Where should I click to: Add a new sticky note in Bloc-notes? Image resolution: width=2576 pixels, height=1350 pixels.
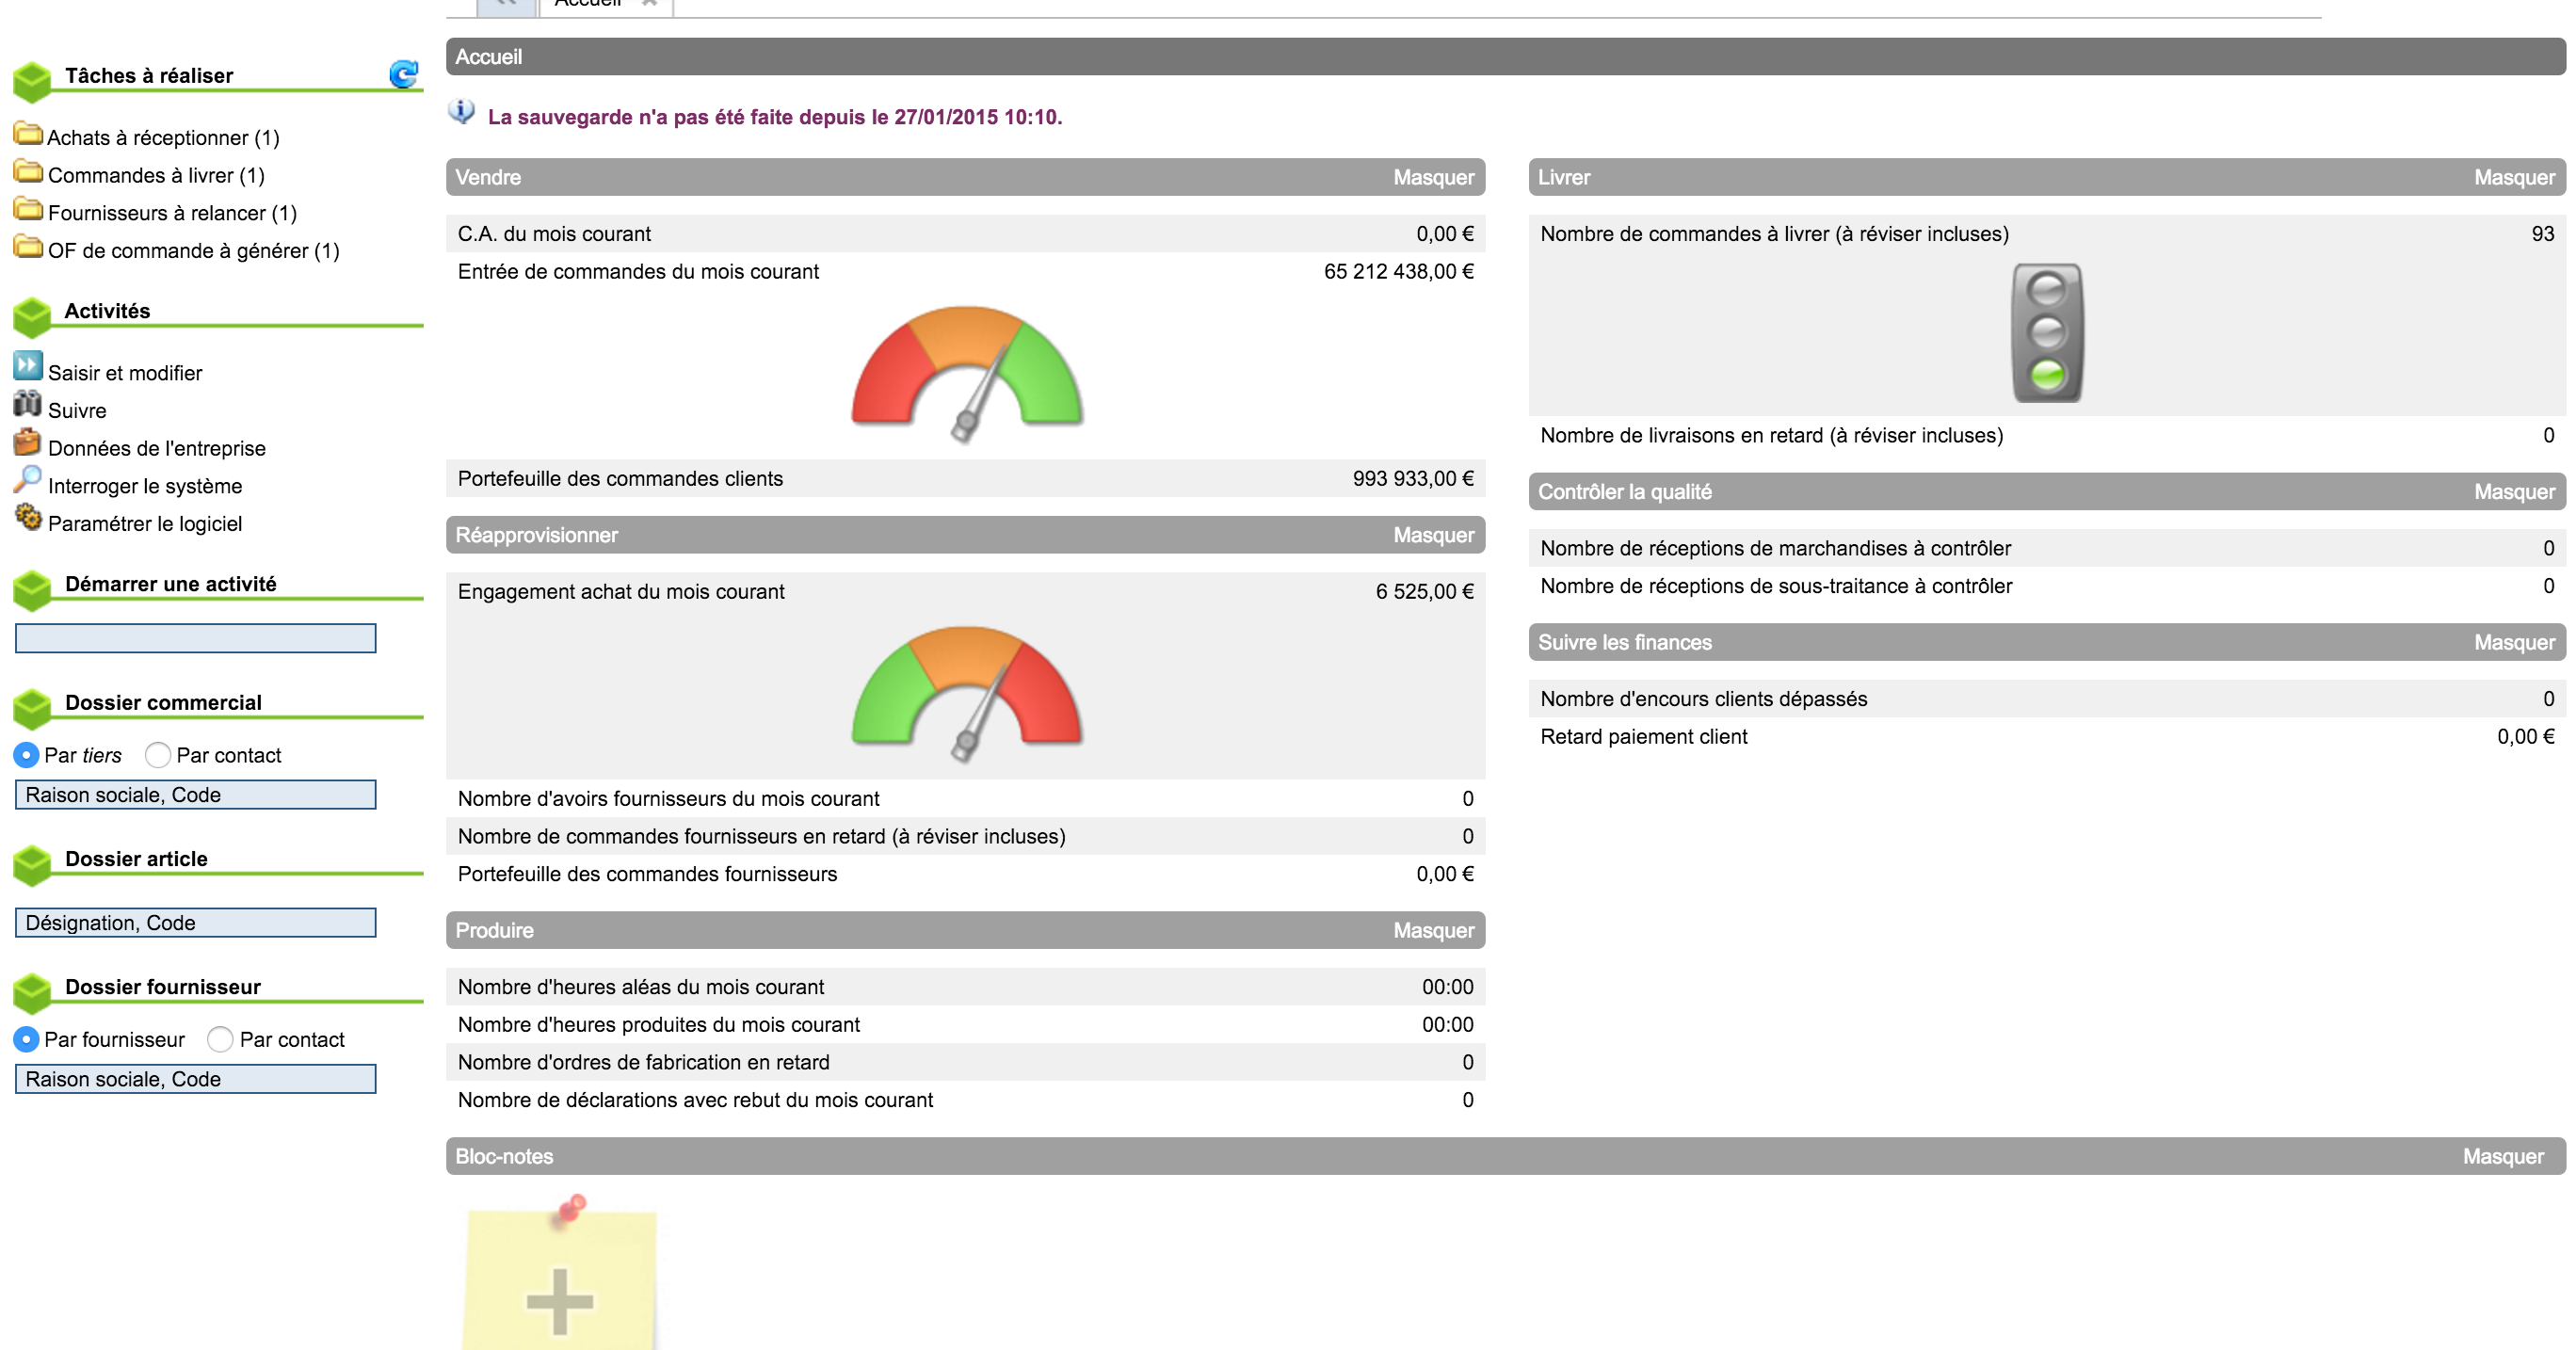tap(560, 1300)
